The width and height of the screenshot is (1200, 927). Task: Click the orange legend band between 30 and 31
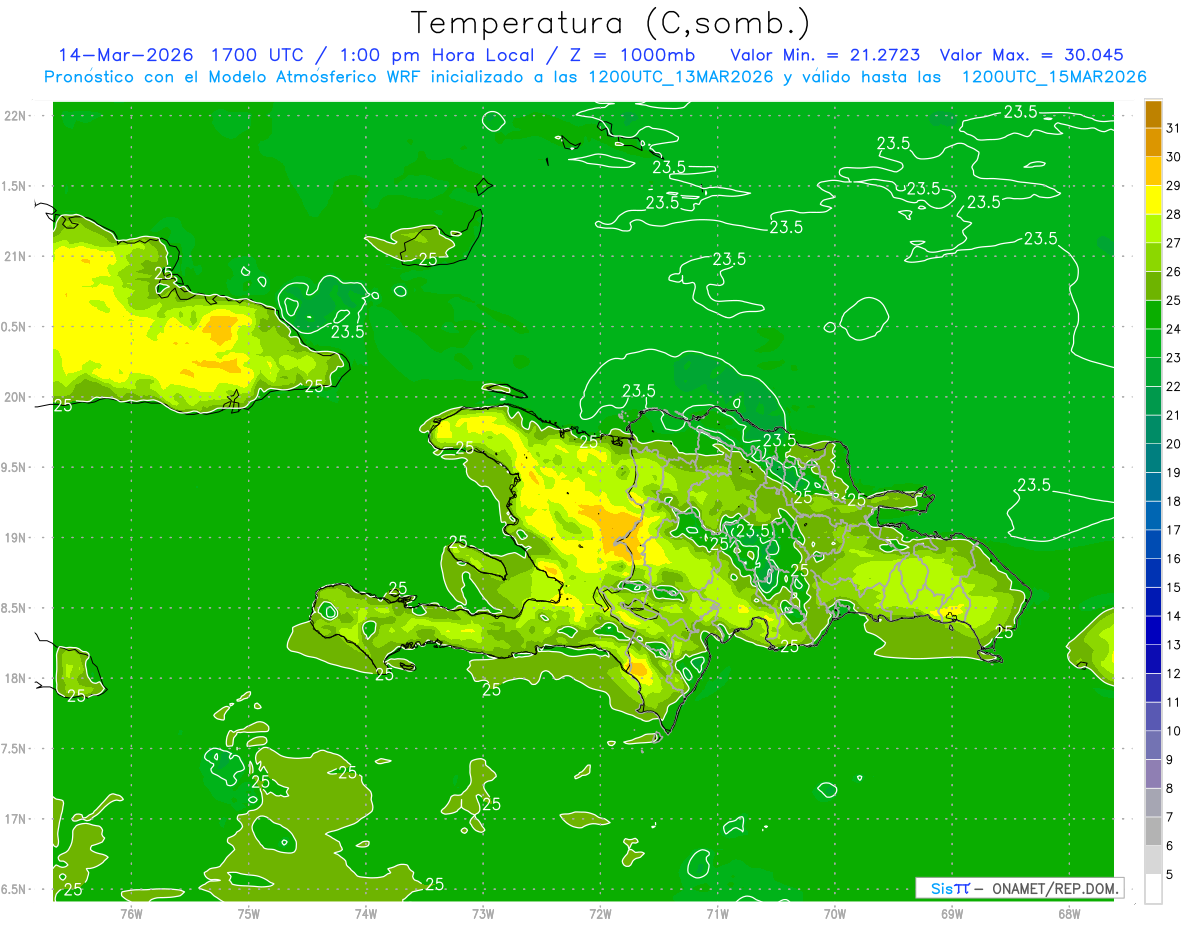coord(1153,143)
